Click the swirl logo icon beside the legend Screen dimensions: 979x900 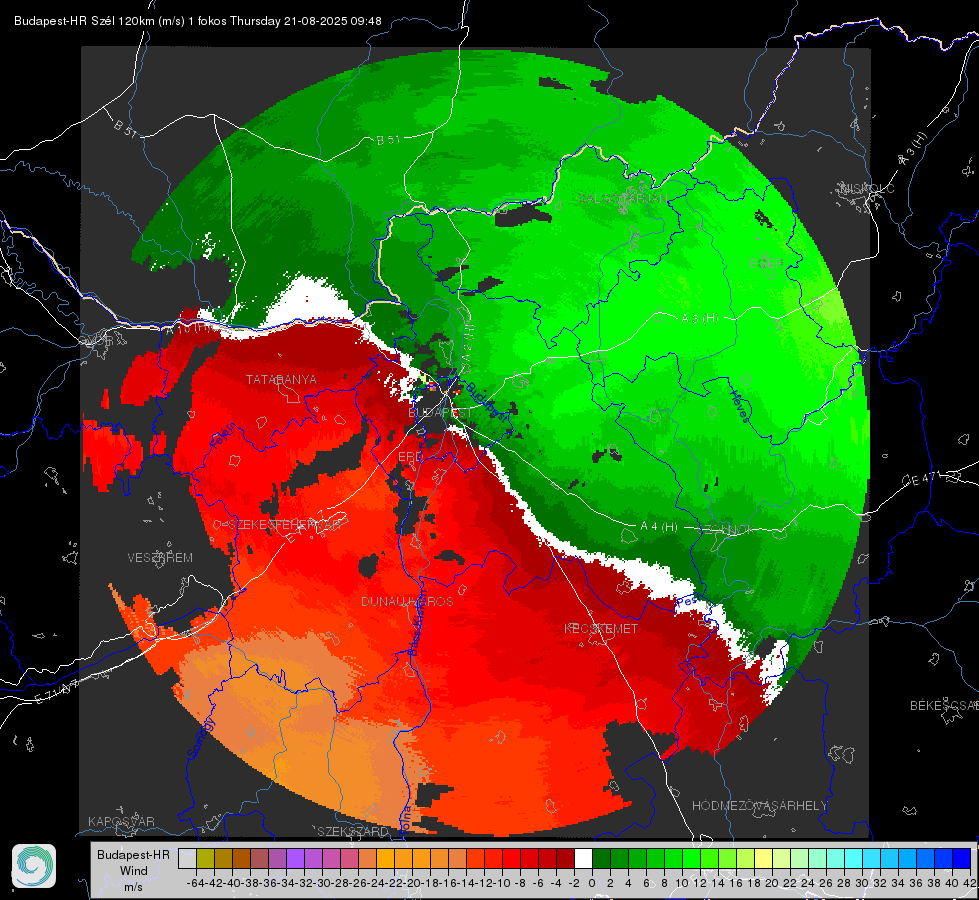click(34, 866)
